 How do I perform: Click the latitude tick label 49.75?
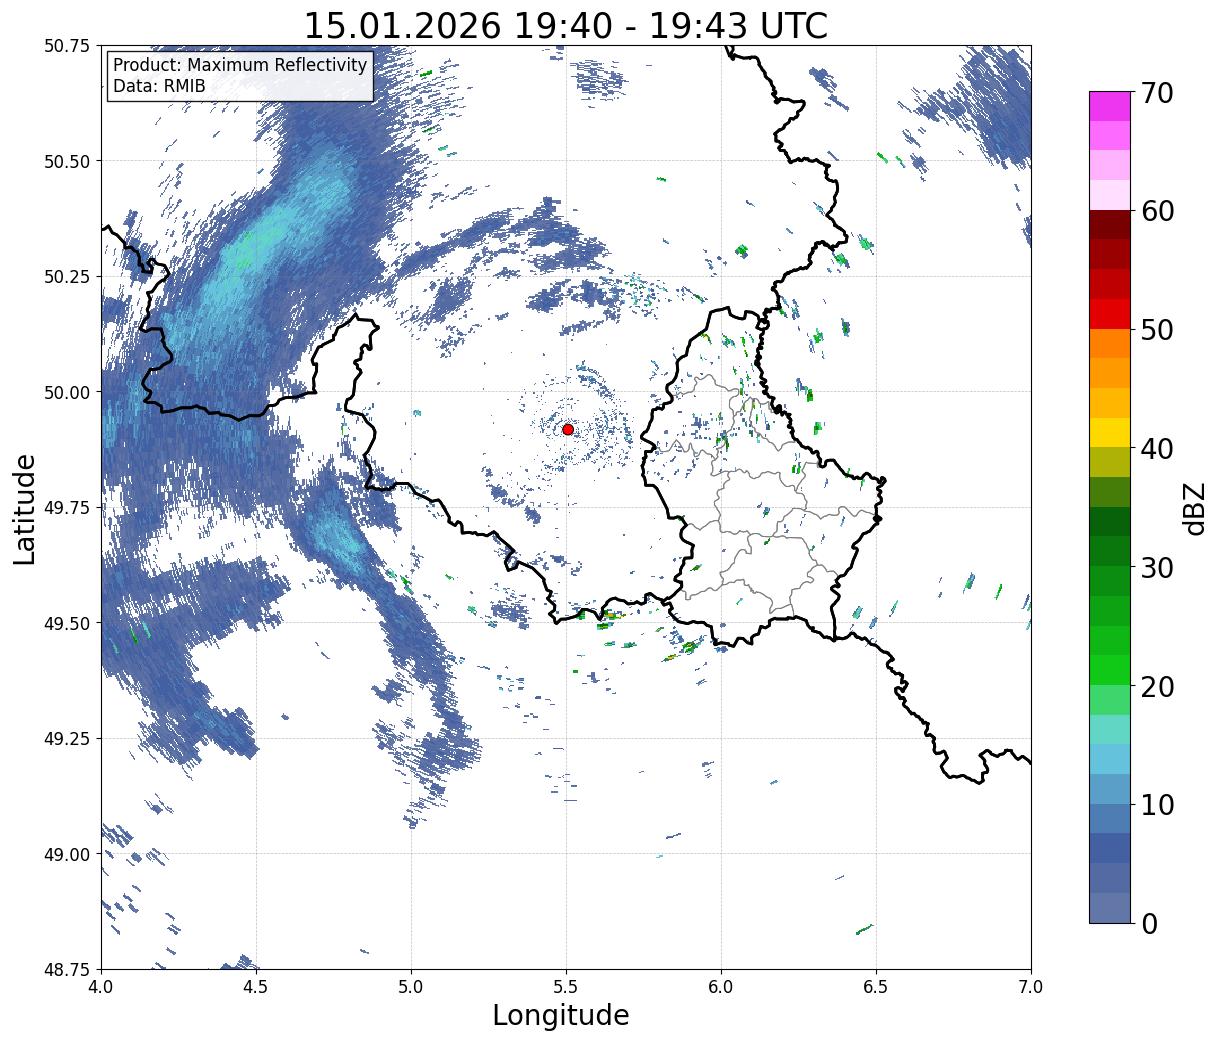pos(66,508)
